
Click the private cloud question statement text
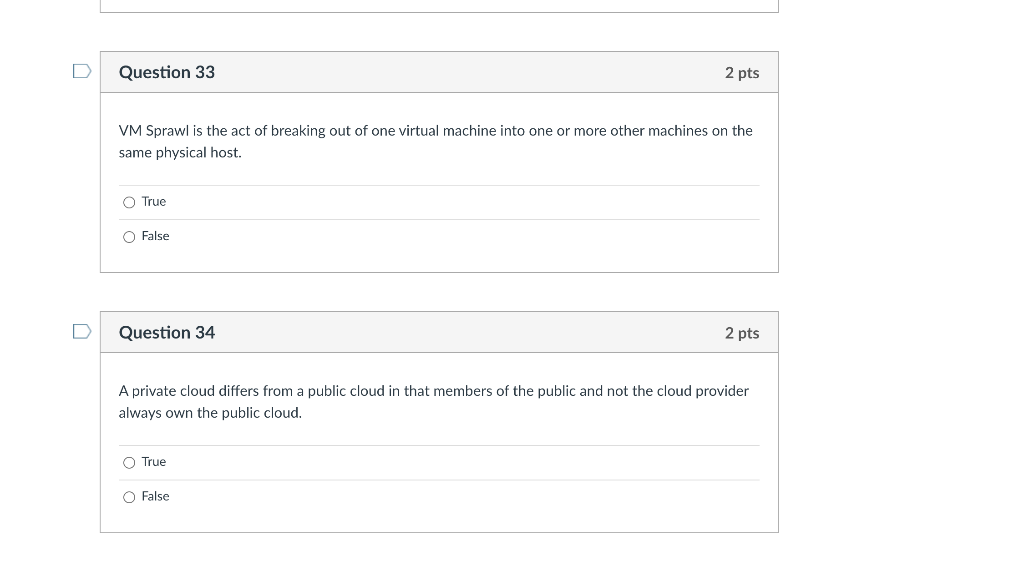(433, 391)
